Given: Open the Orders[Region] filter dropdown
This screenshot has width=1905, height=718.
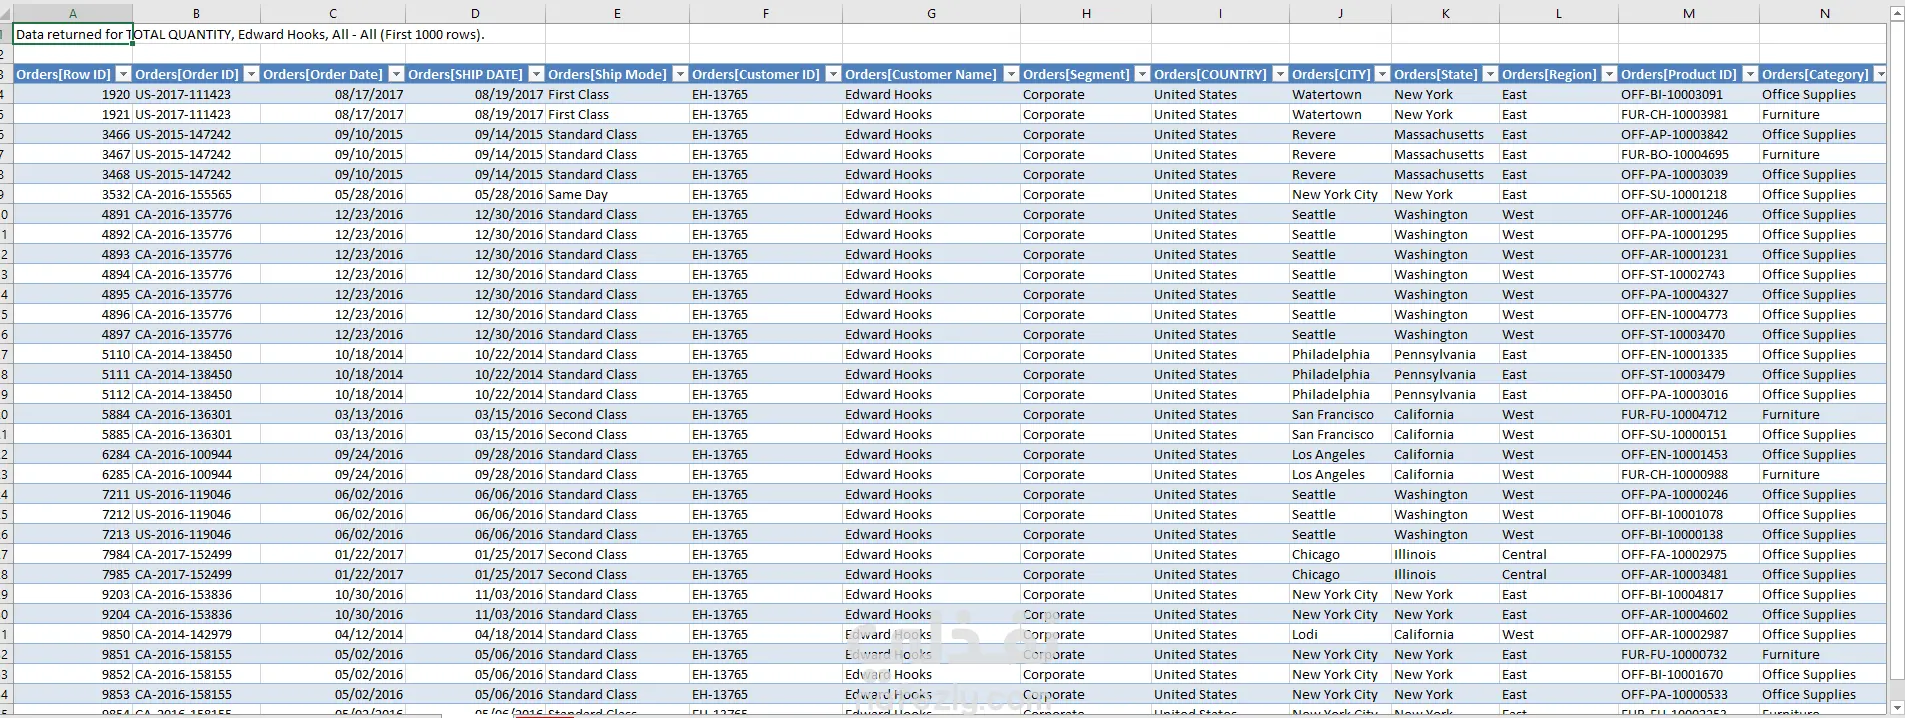Looking at the screenshot, I should coord(1609,74).
